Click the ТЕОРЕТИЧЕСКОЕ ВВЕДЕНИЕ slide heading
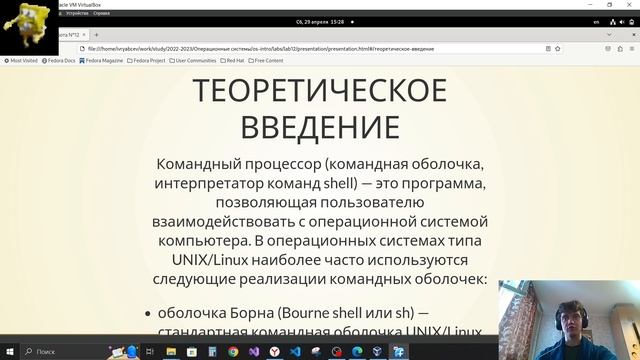 coord(320,108)
